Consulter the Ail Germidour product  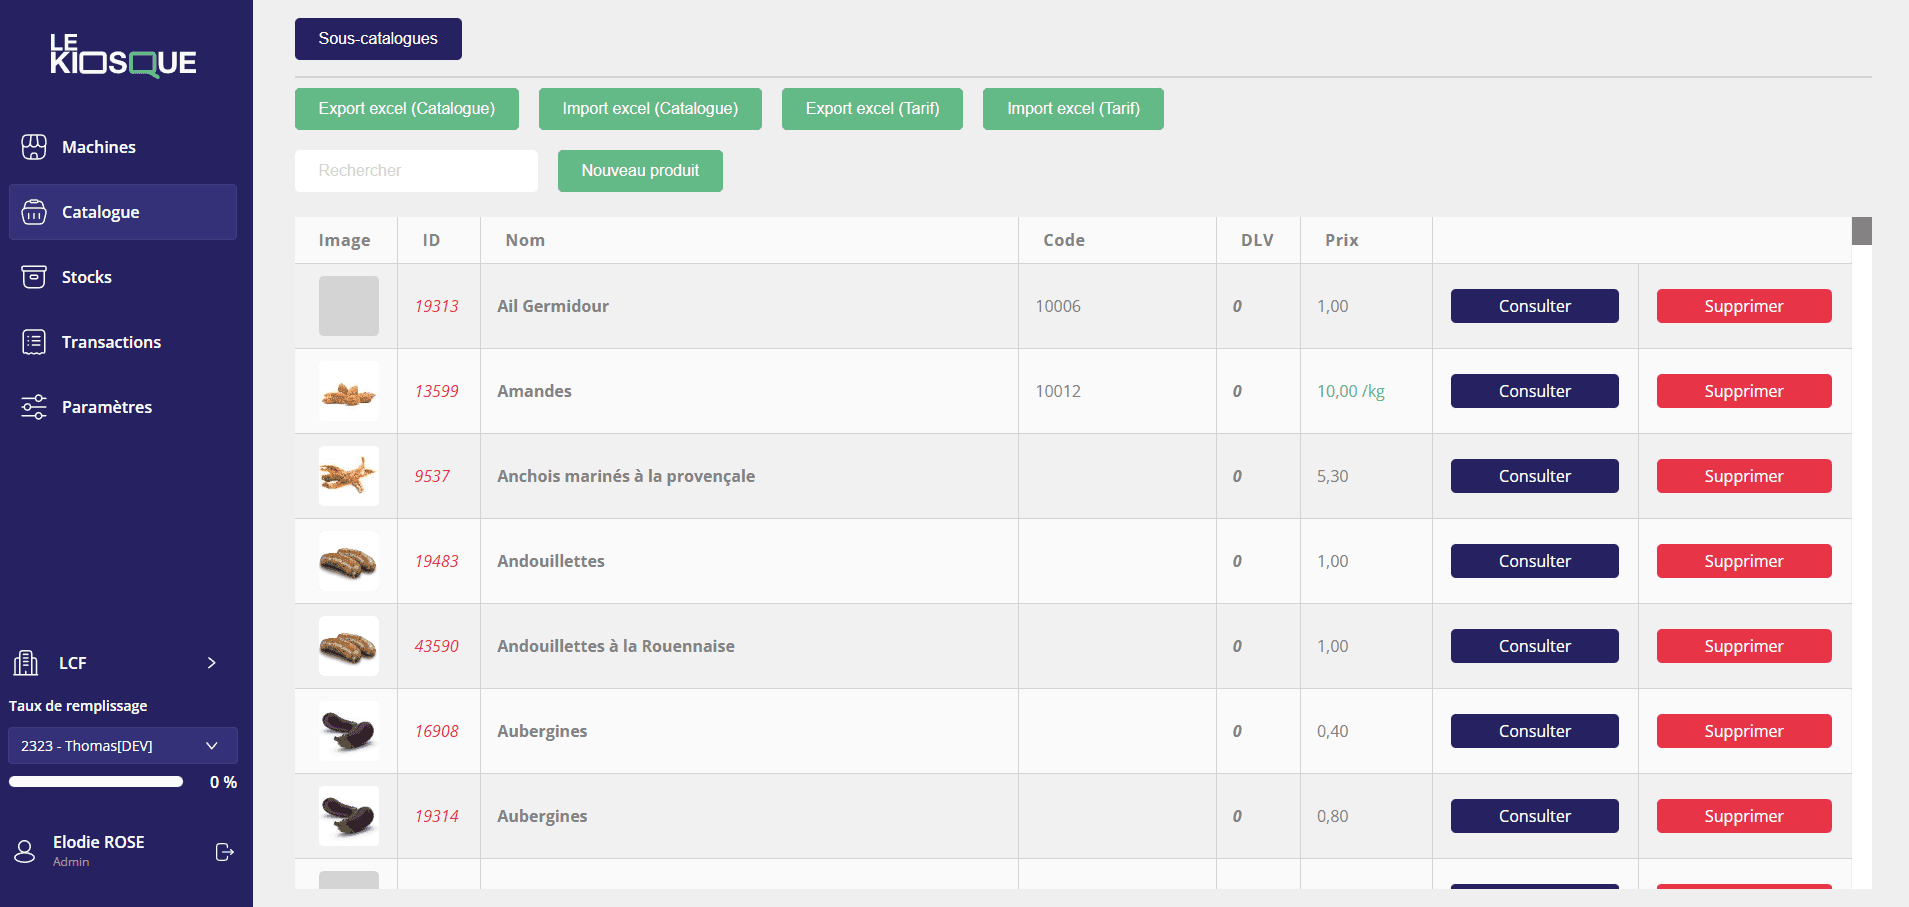click(1534, 306)
